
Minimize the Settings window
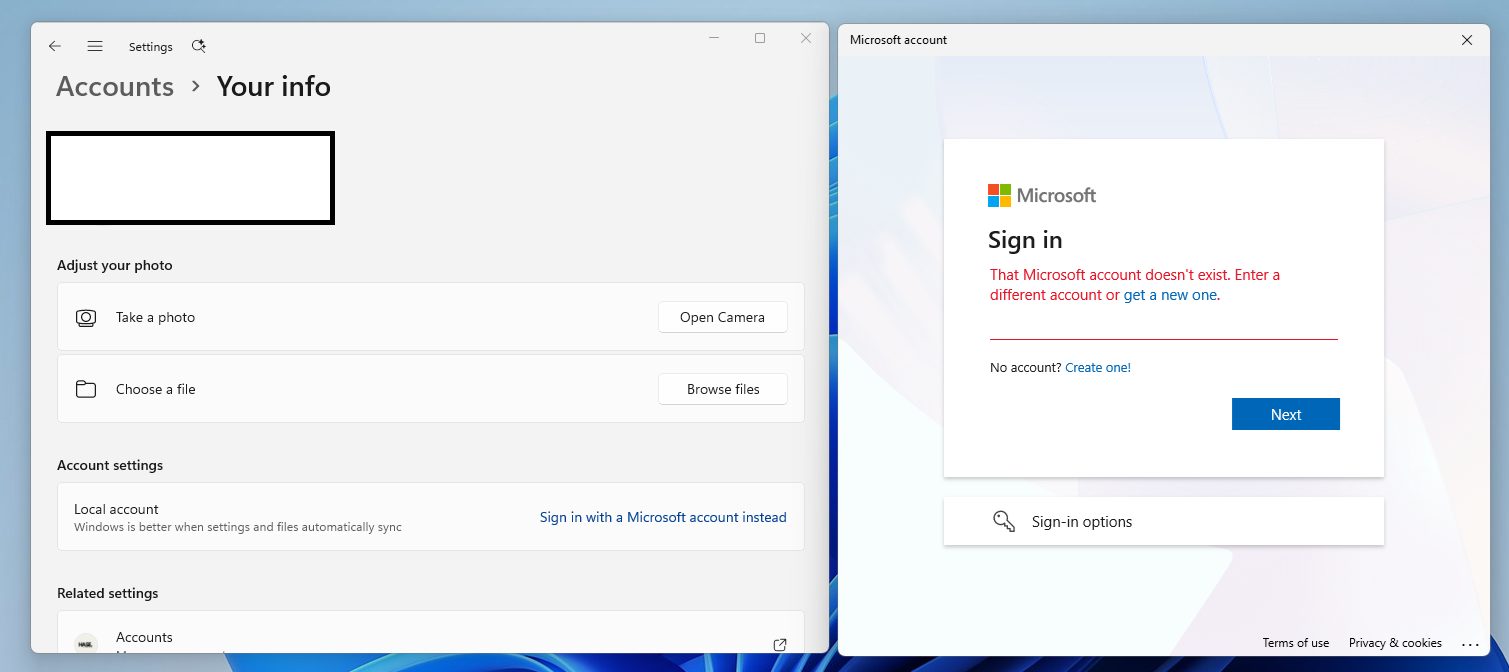pyautogui.click(x=714, y=38)
